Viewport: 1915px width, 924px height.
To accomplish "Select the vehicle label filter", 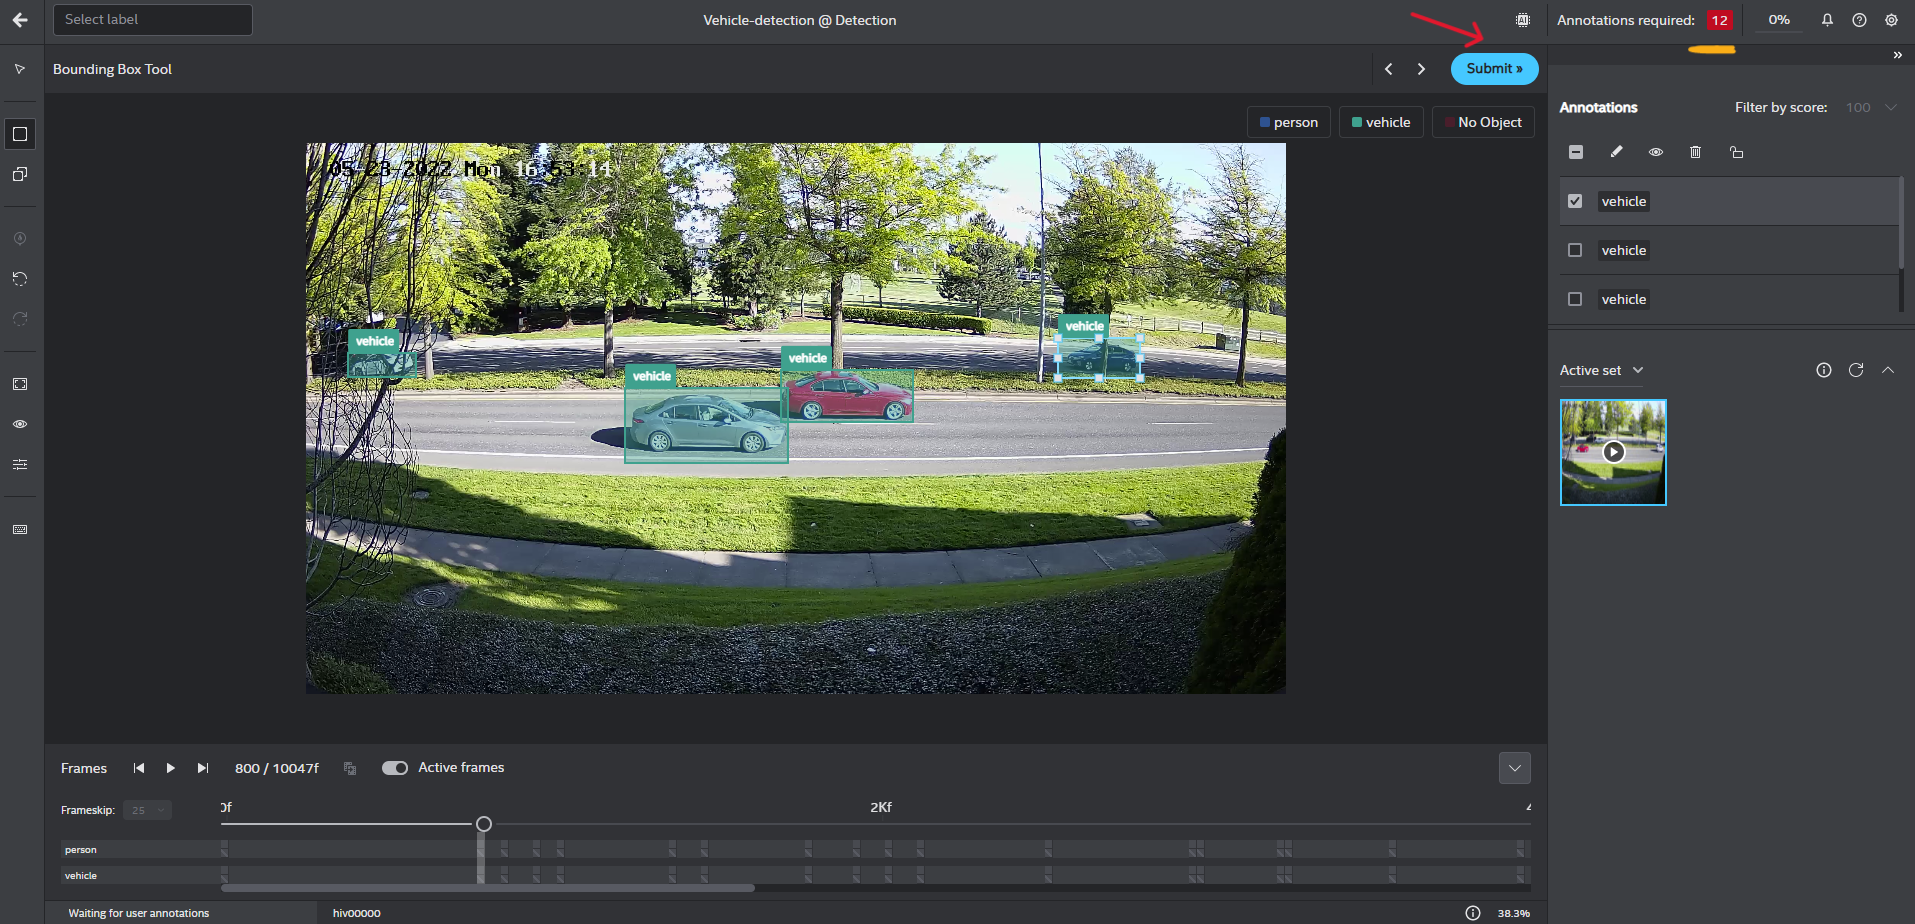I will [x=1380, y=121].
